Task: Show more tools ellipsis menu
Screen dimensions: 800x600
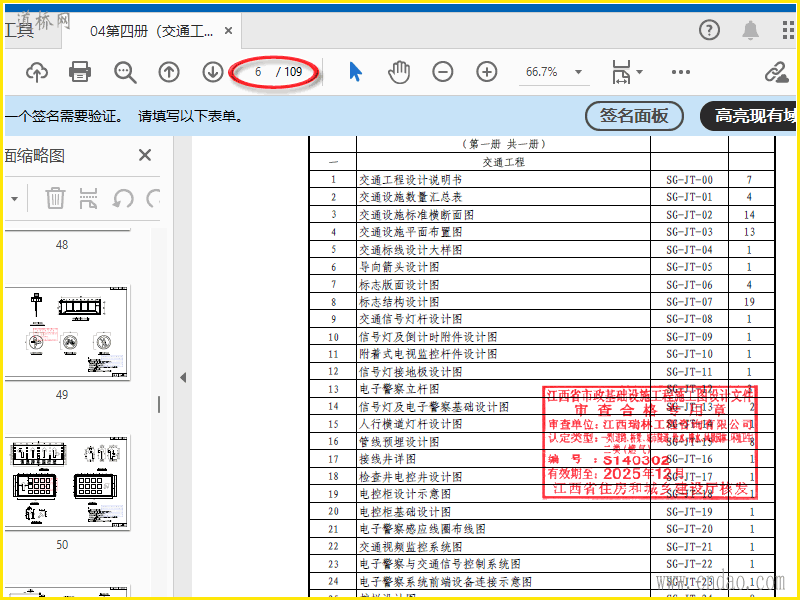Action: coord(681,72)
